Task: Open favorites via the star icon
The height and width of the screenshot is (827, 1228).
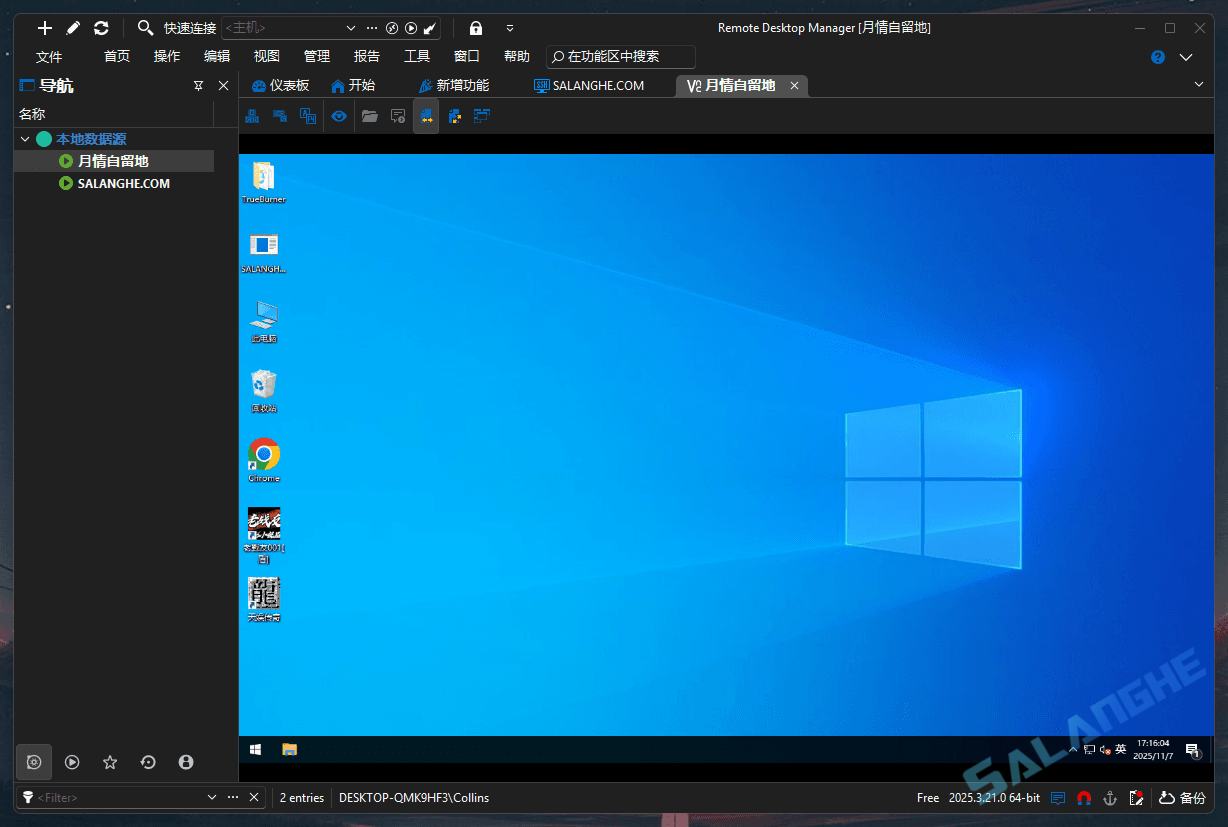Action: coord(110,762)
